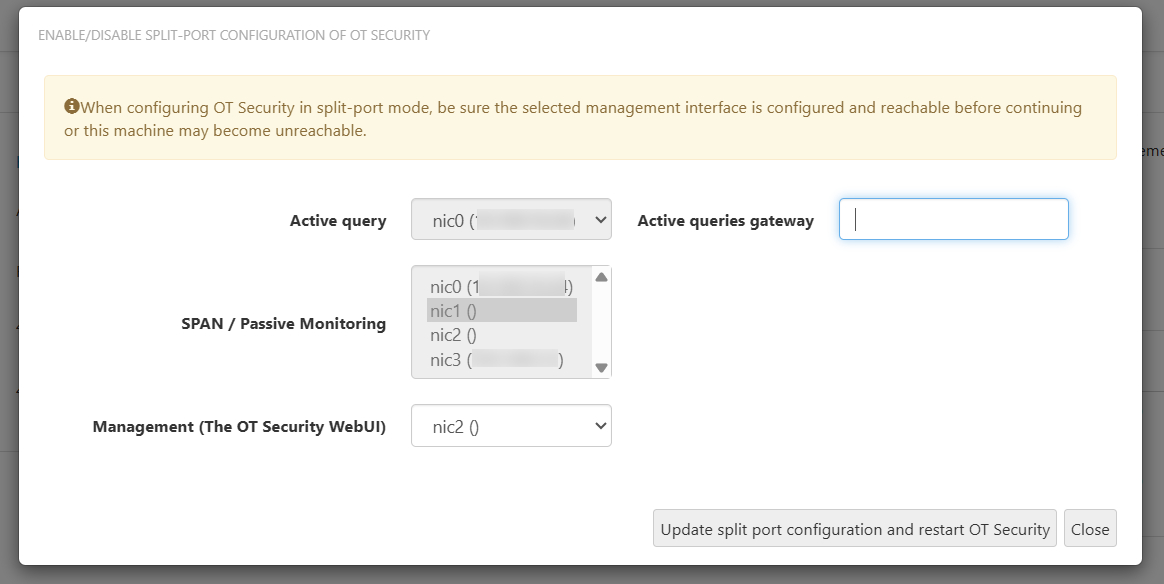The height and width of the screenshot is (584, 1164).
Task: Click the Active query label
Action: [x=338, y=221]
